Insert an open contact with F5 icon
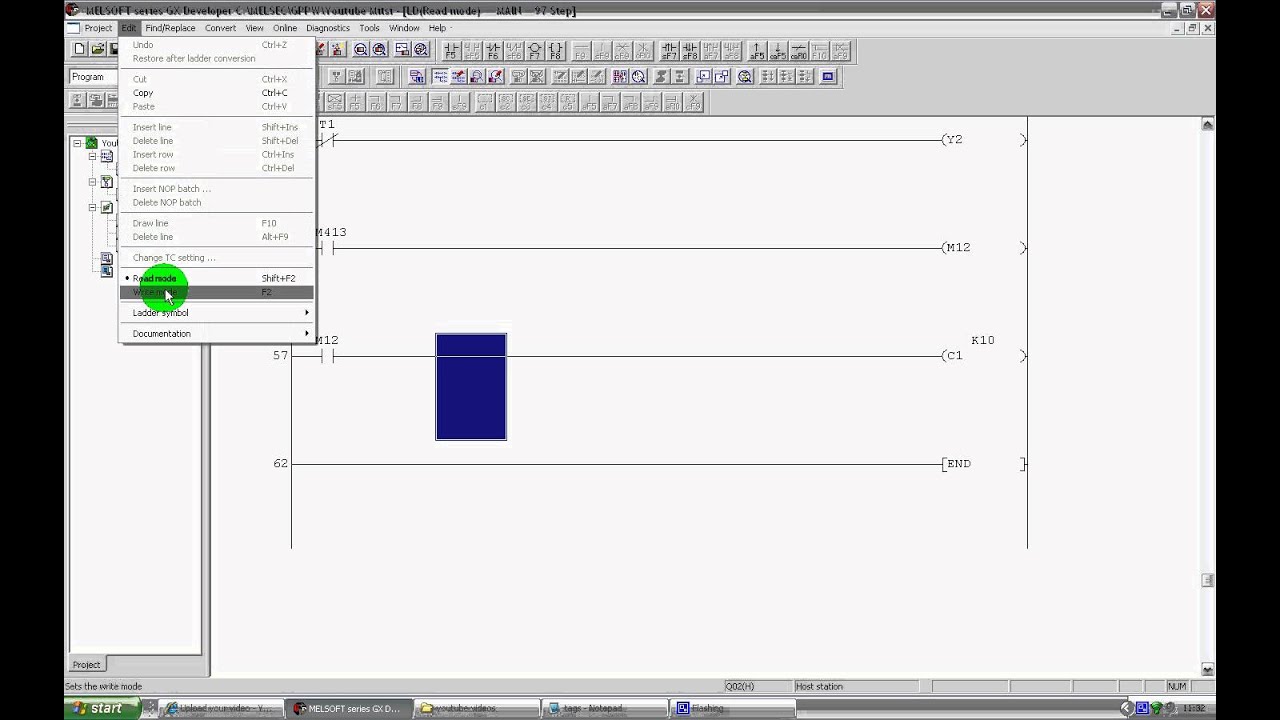 point(451,50)
